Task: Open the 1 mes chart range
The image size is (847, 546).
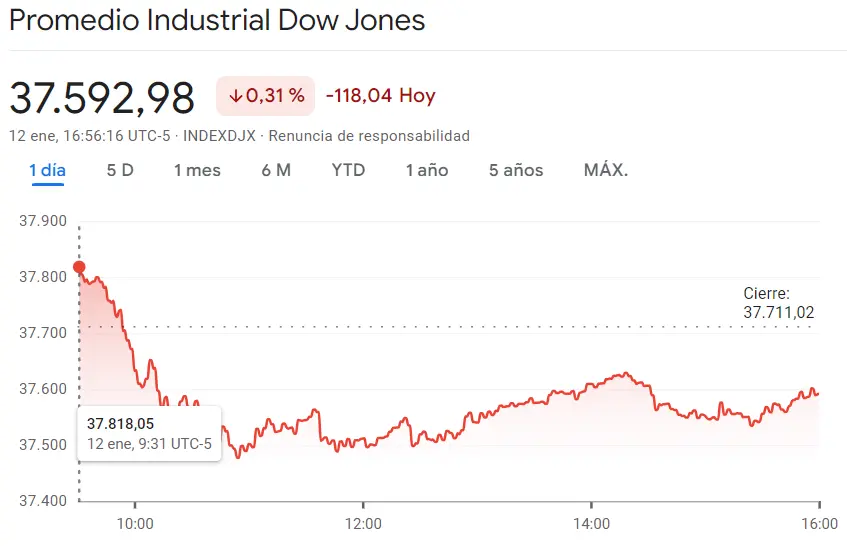Action: click(x=197, y=170)
